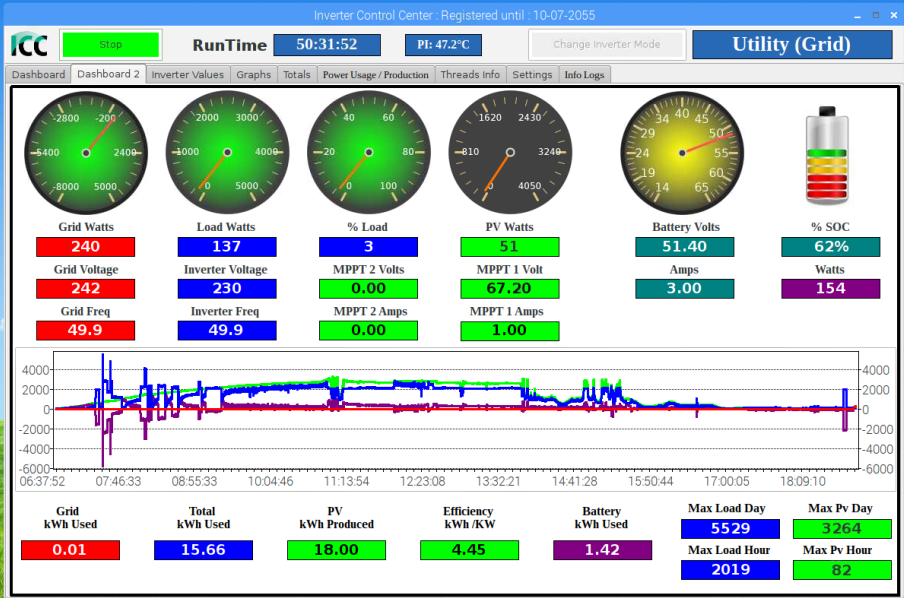Click the PV Watts gray gauge

coord(510,152)
